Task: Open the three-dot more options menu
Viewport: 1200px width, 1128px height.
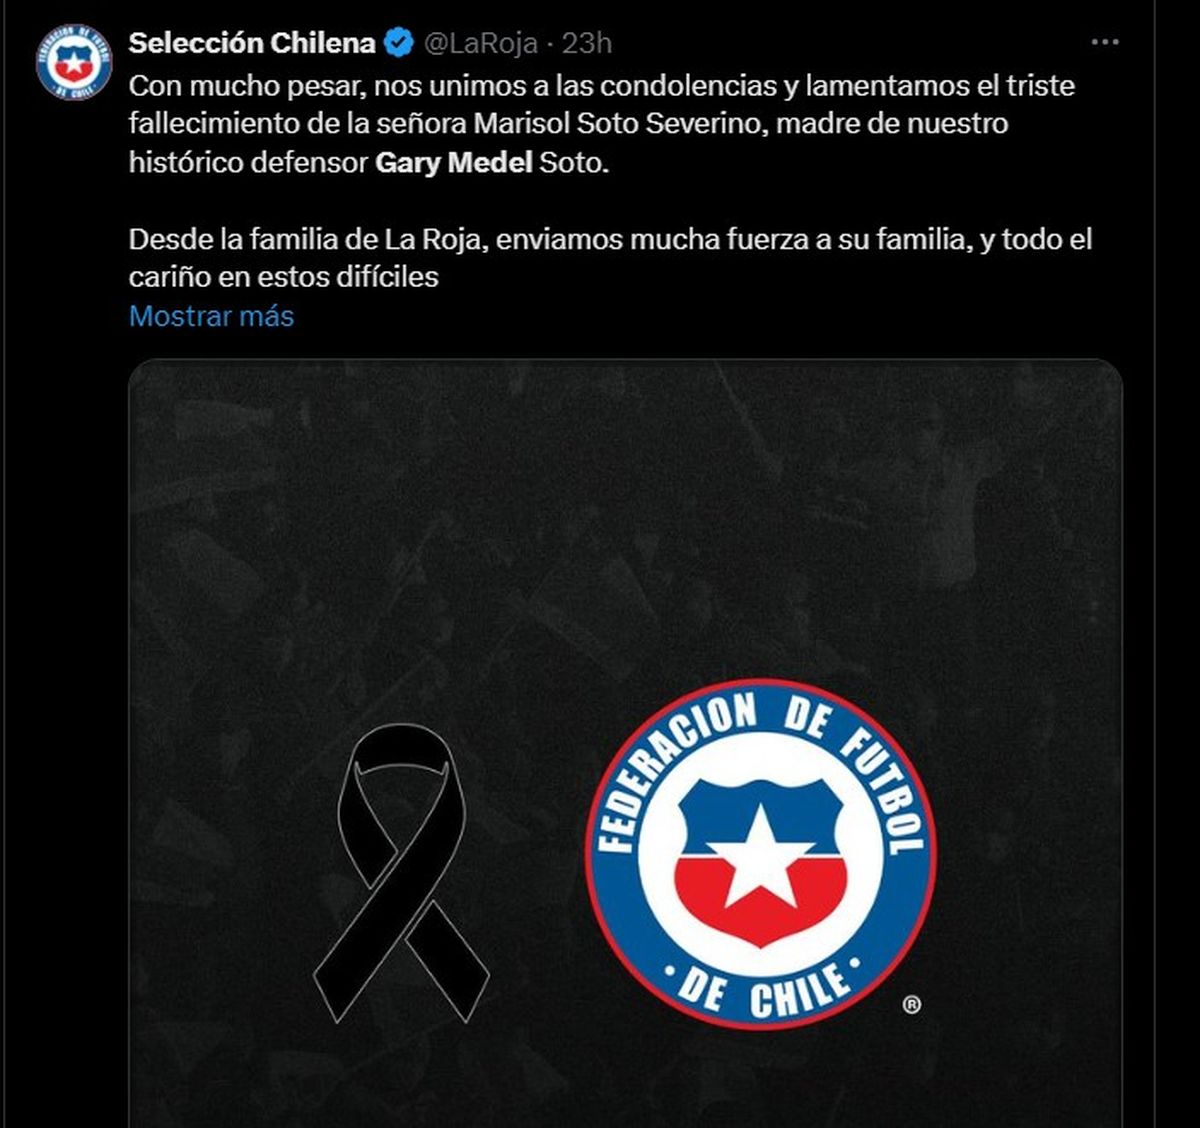Action: coord(1105,43)
